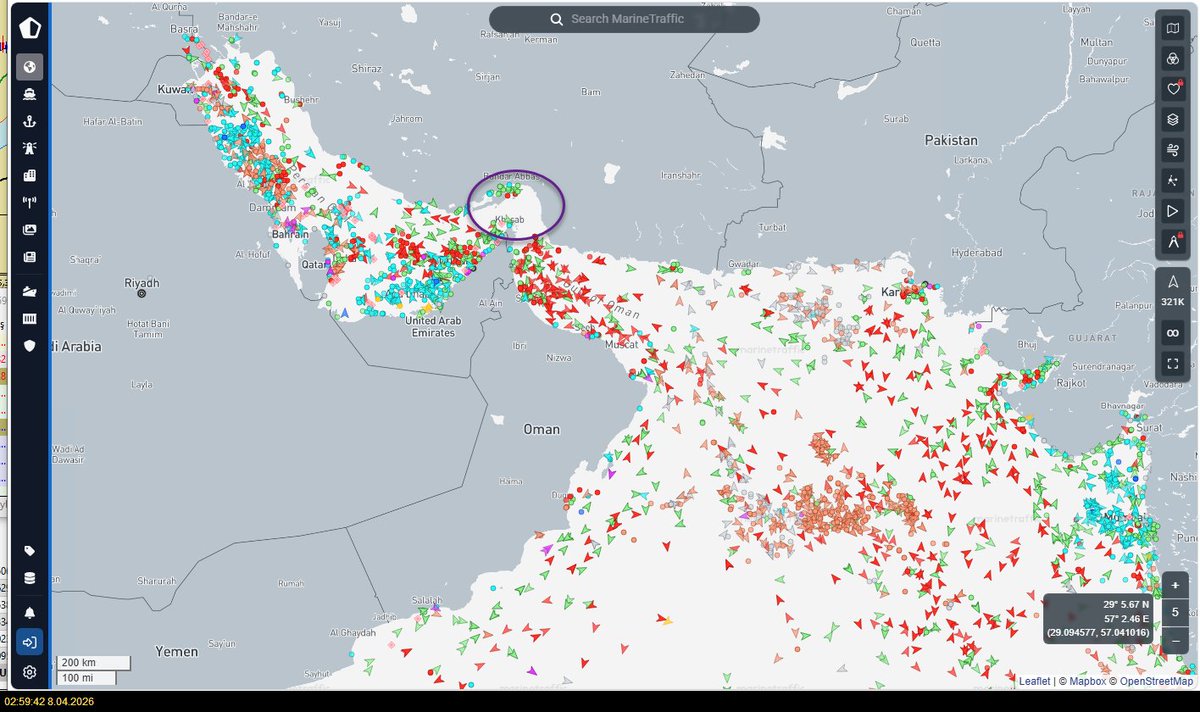The image size is (1200, 712).
Task: Open the vessel filters circles icon
Action: (x=1173, y=58)
